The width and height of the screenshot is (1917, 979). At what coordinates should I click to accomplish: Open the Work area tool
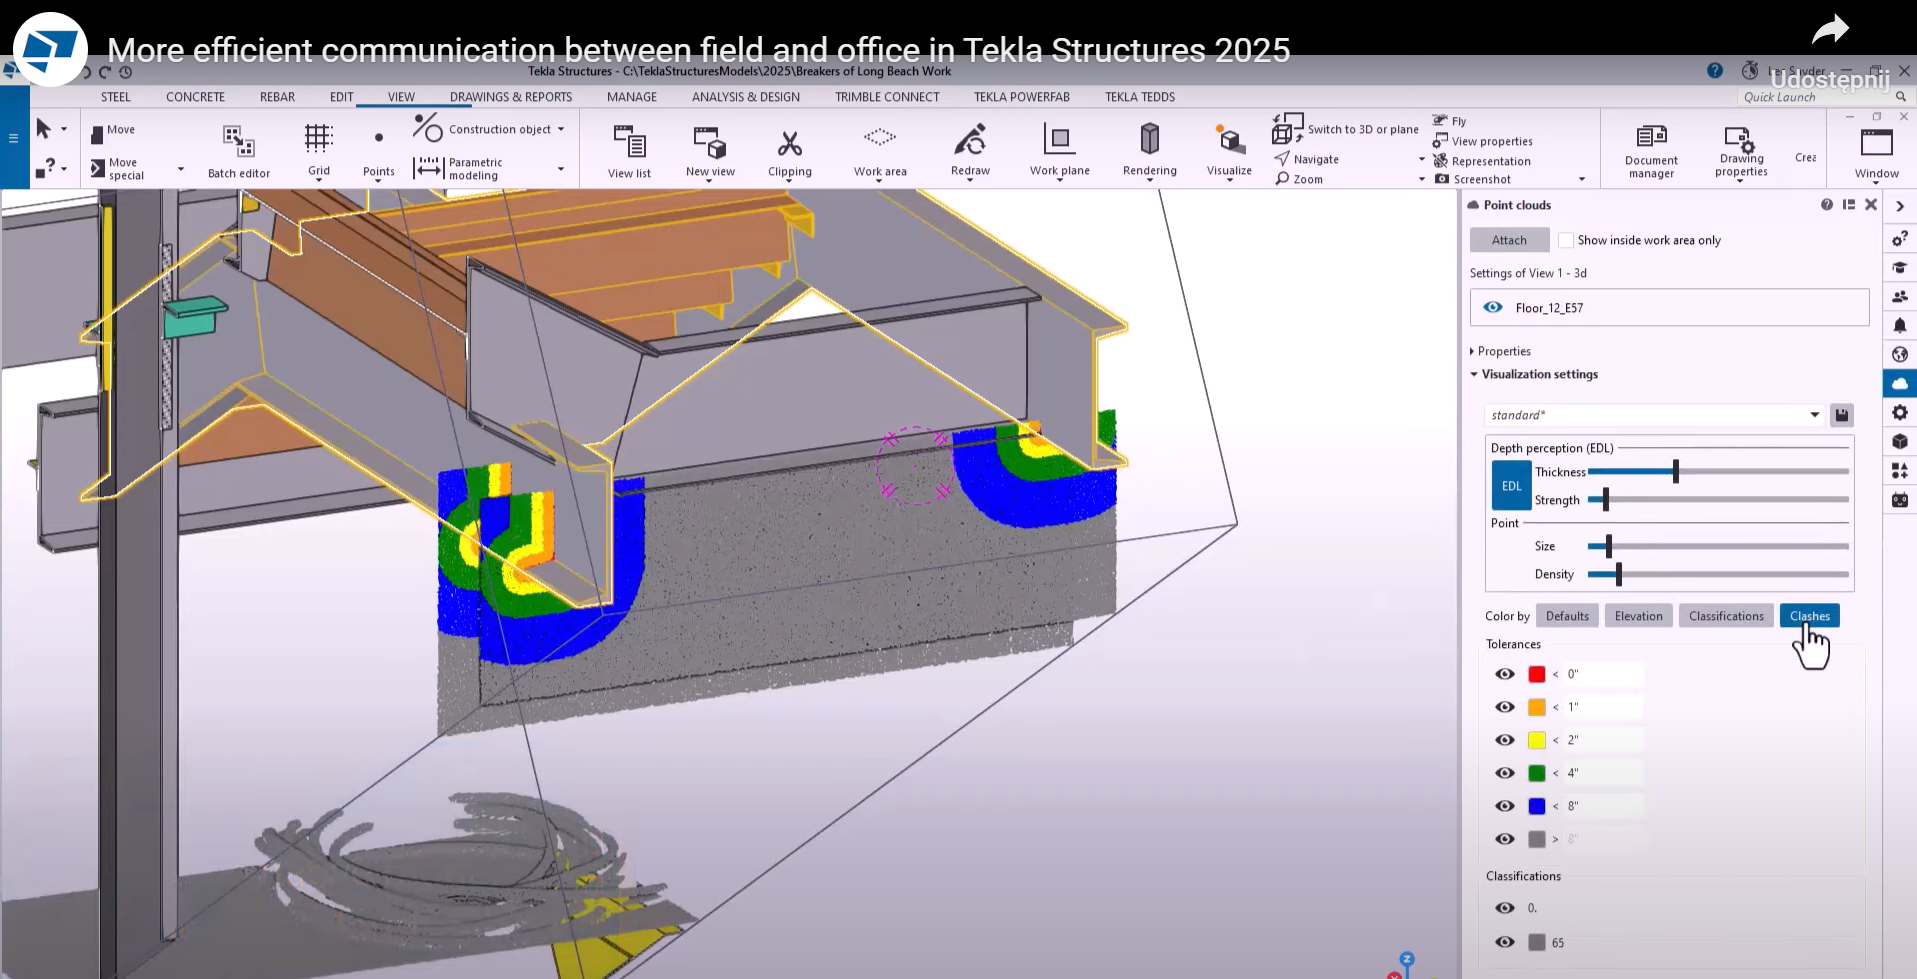coord(880,151)
